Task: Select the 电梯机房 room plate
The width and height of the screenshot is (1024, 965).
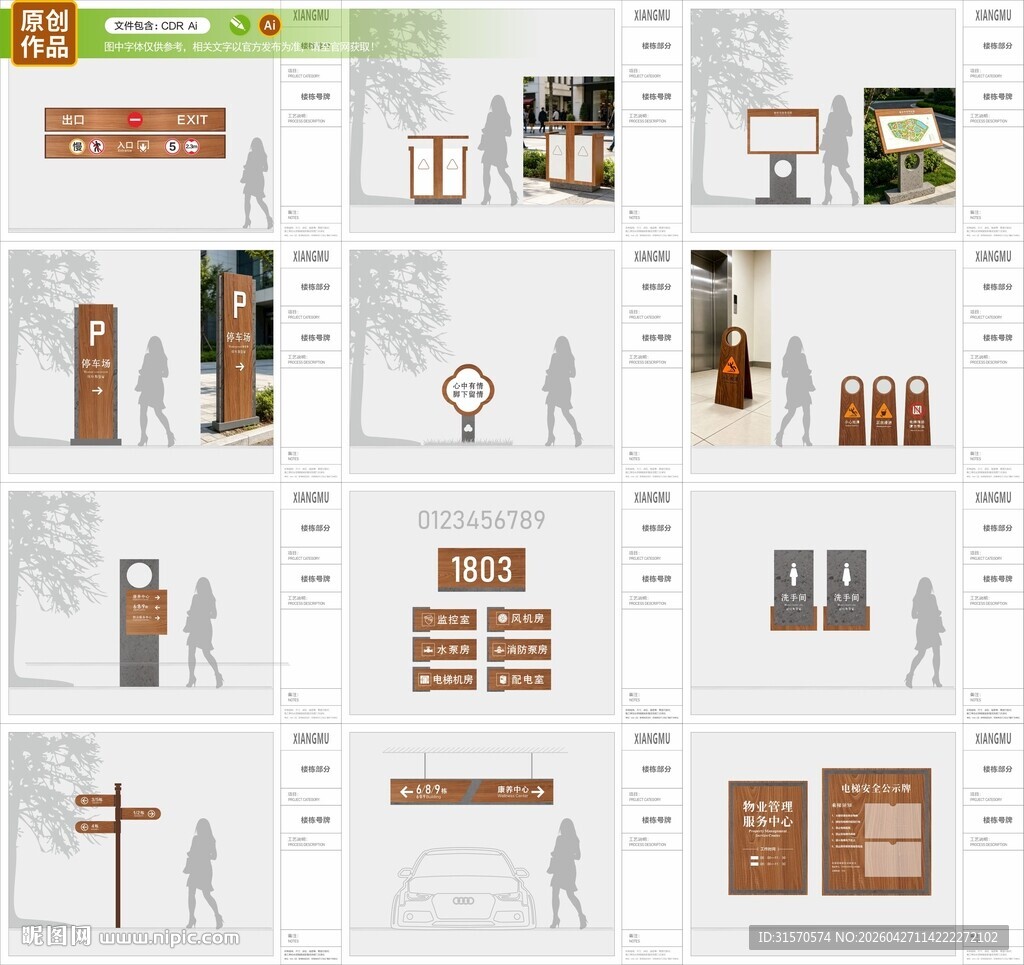Action: click(x=445, y=680)
